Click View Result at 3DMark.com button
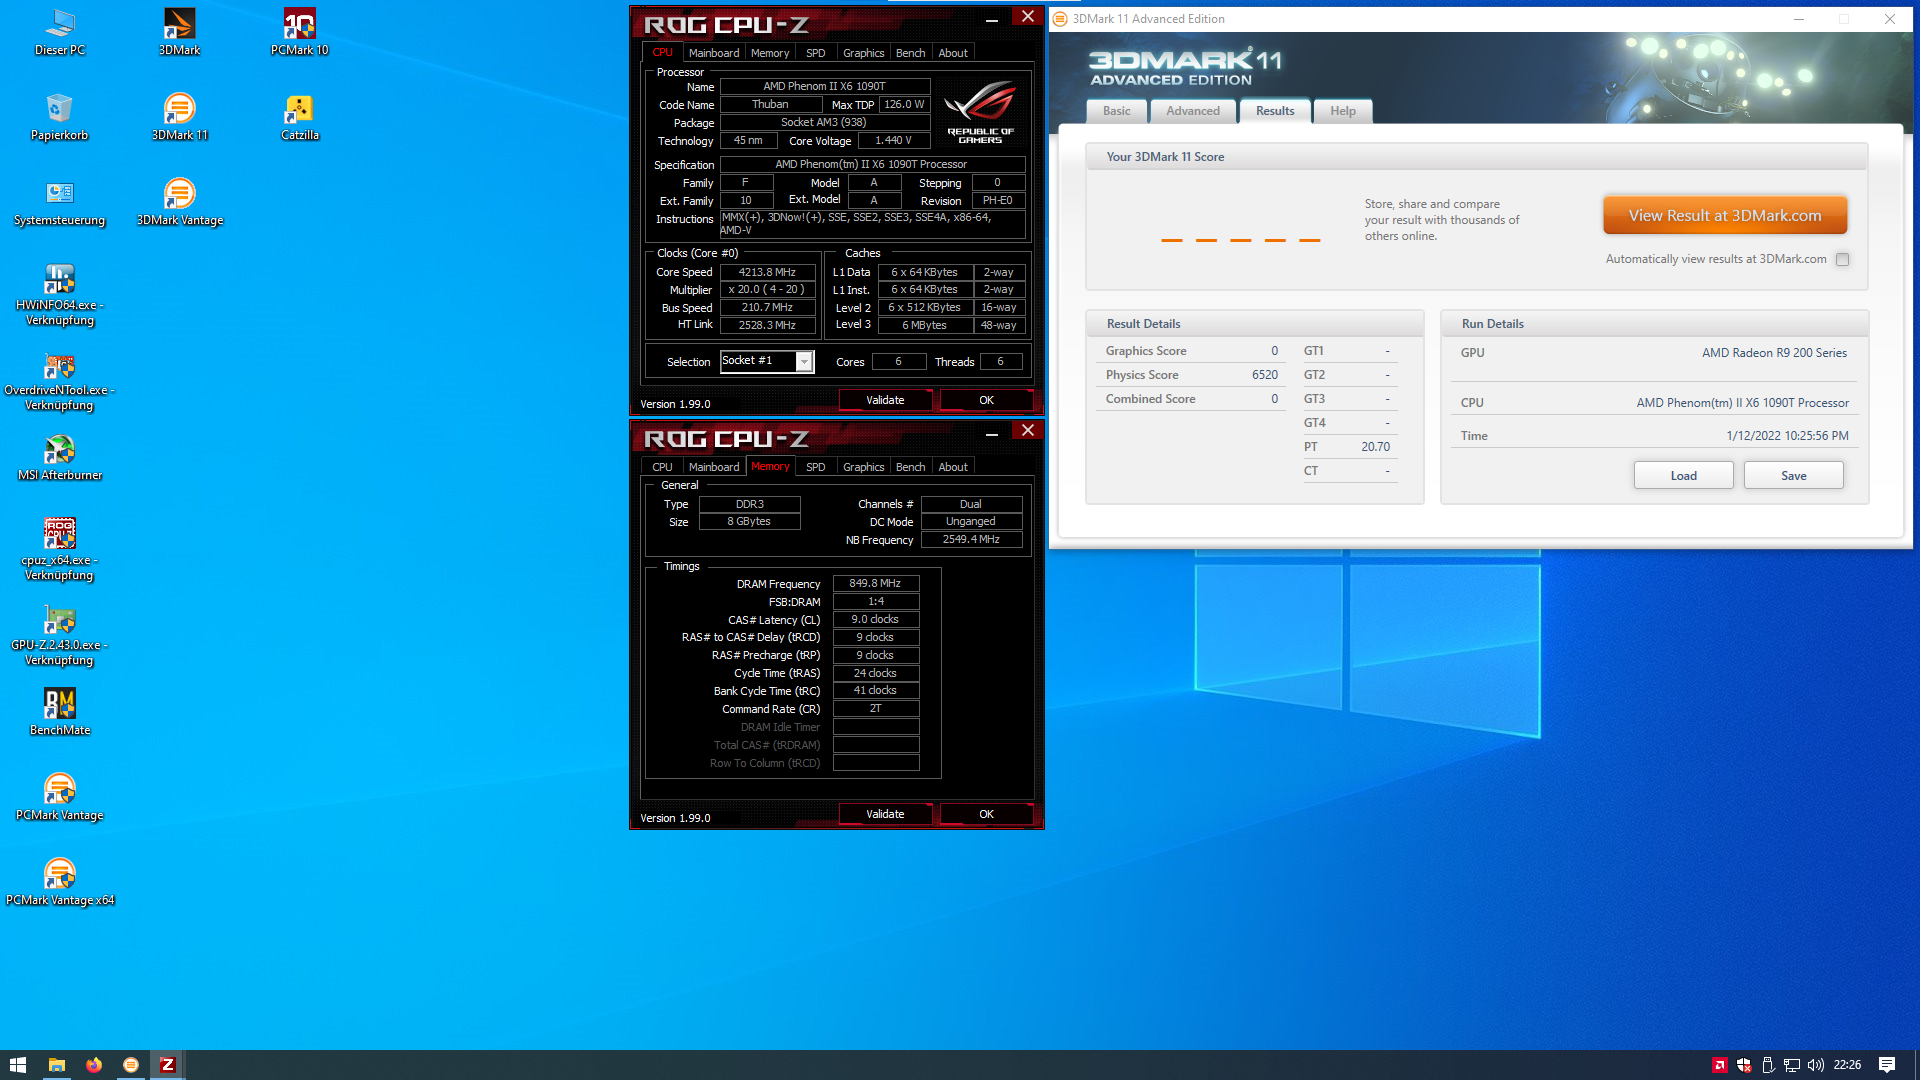The width and height of the screenshot is (1920, 1080). point(1725,215)
